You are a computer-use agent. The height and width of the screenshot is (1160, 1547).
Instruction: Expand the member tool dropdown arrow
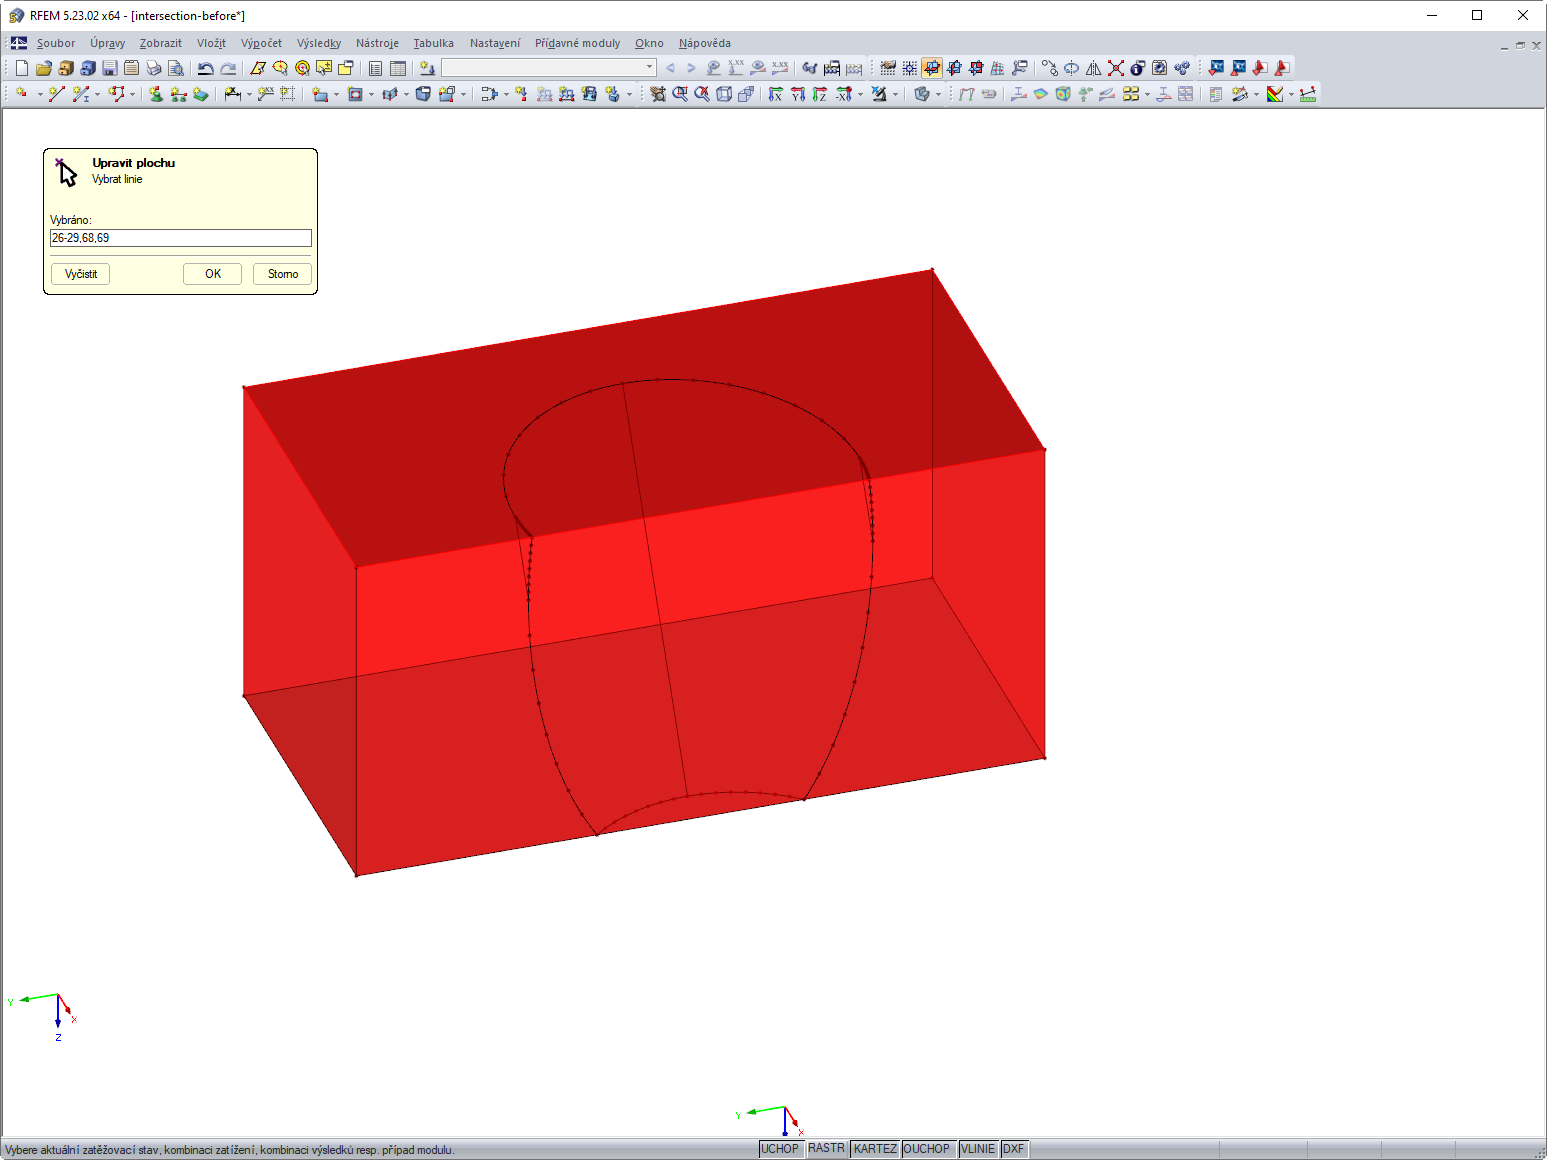[96, 95]
